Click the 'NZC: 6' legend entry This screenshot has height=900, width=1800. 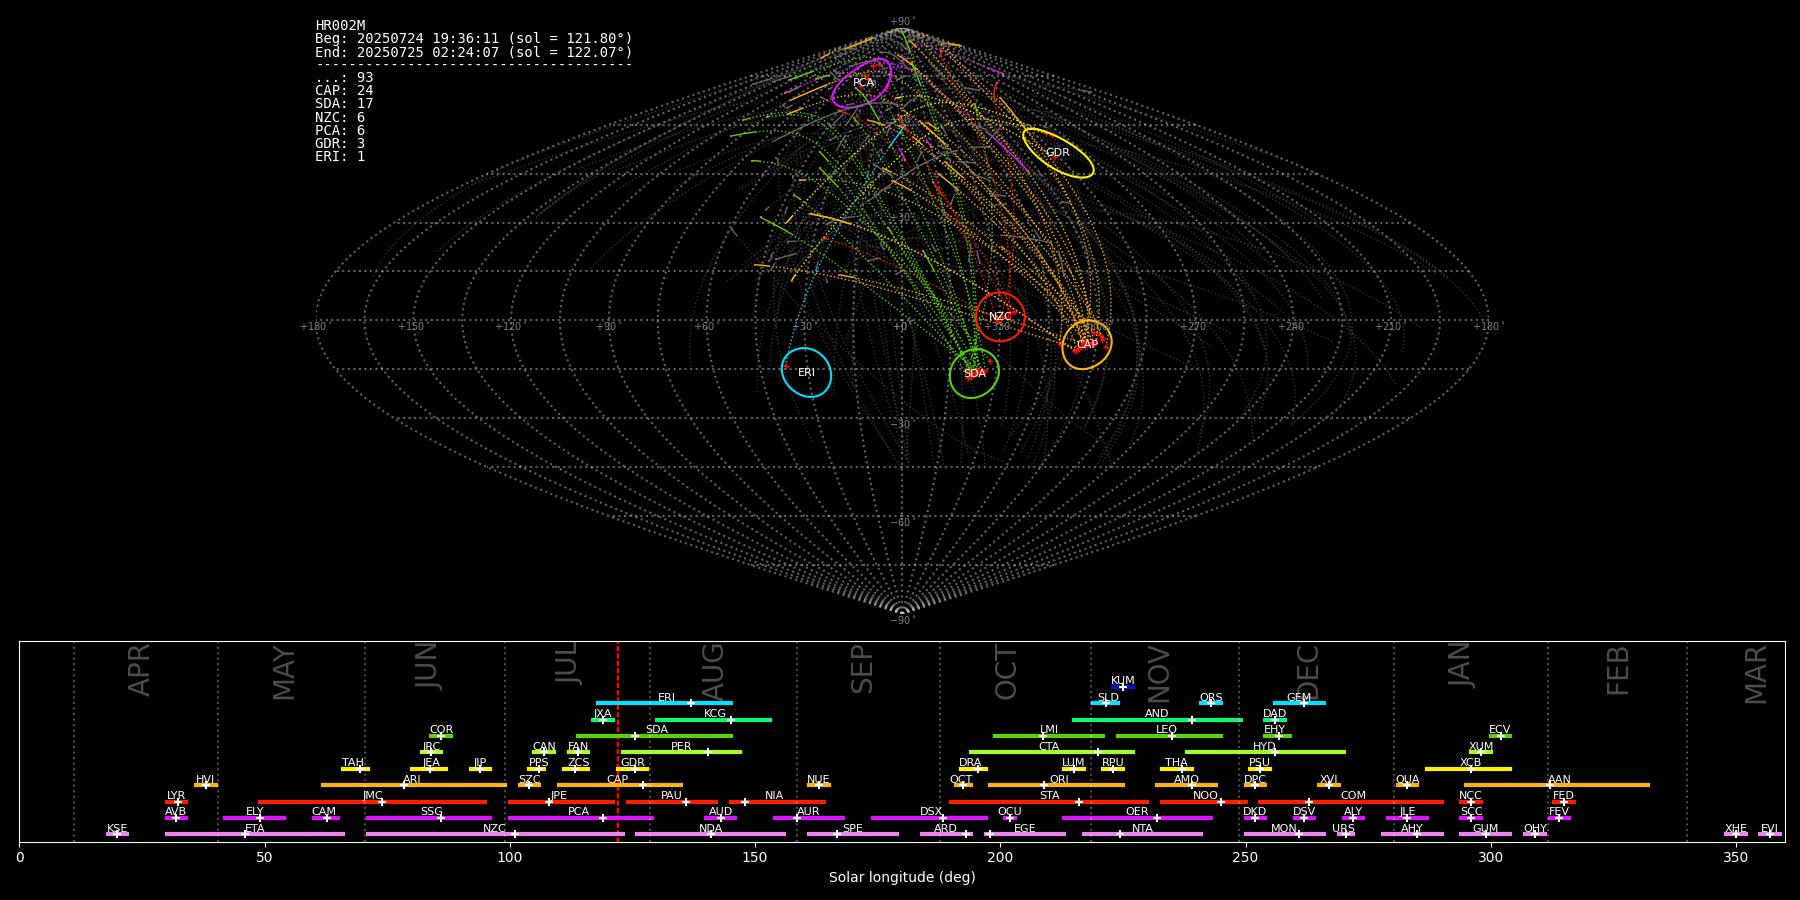tap(340, 117)
